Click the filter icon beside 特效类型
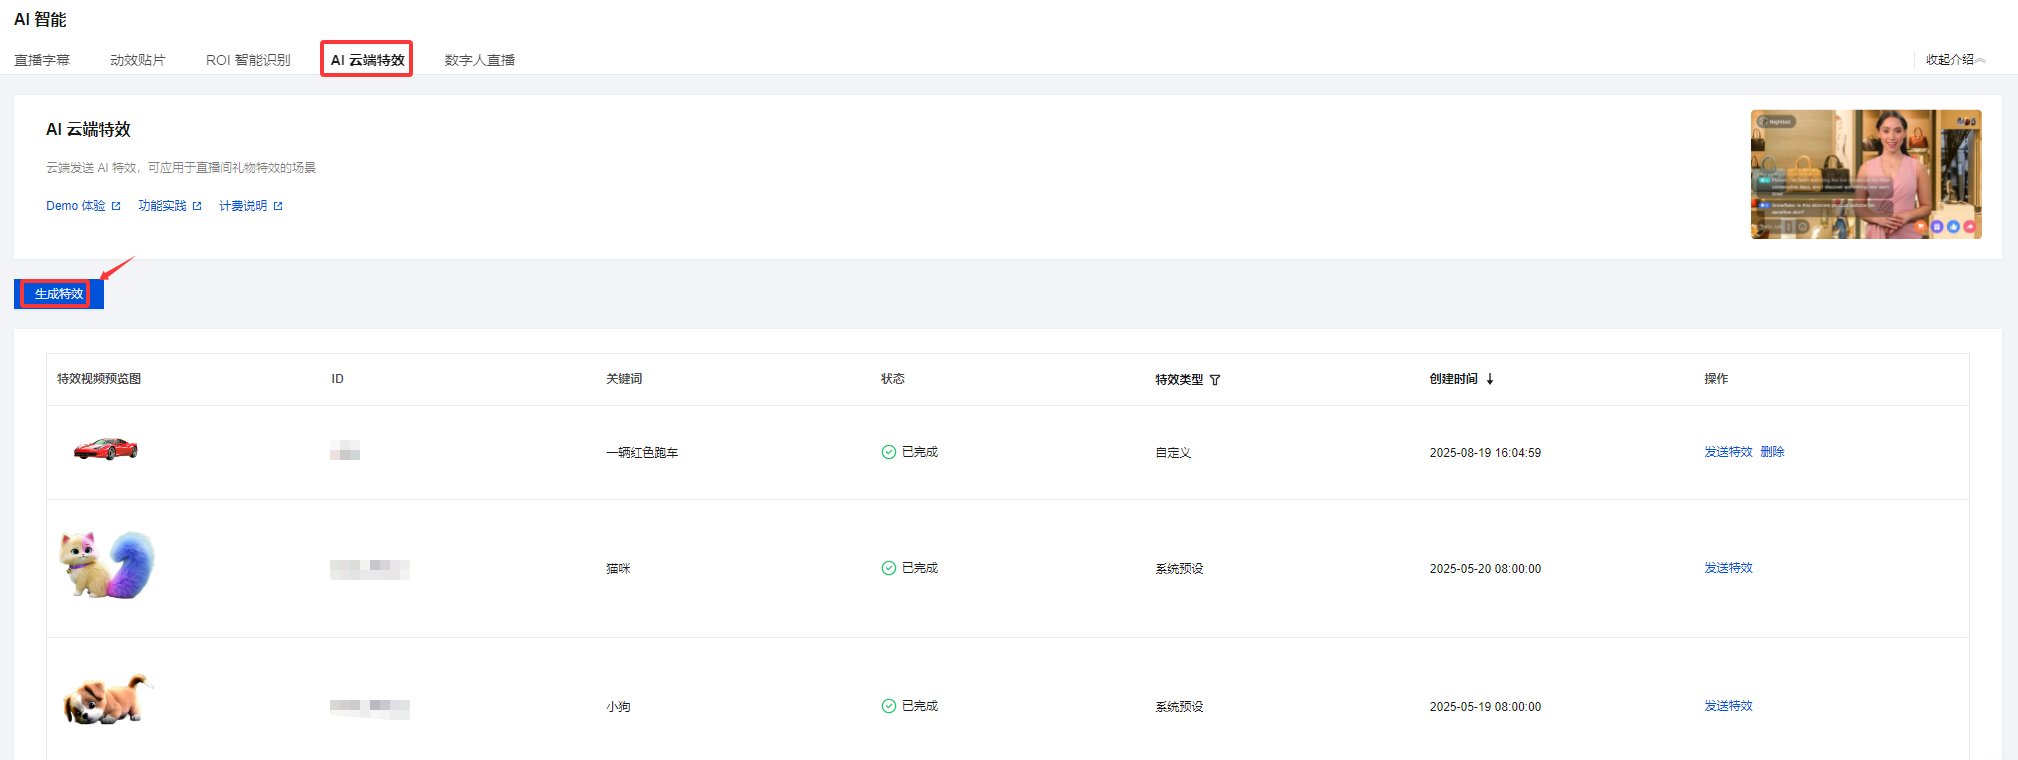Viewport: 2018px width, 760px height. (1215, 380)
